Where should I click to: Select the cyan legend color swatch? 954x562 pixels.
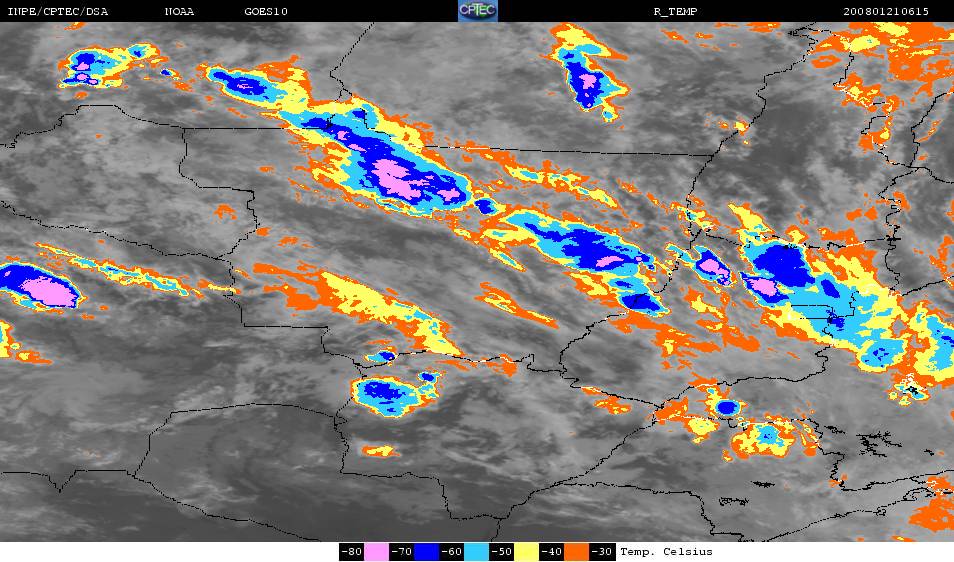(x=476, y=552)
